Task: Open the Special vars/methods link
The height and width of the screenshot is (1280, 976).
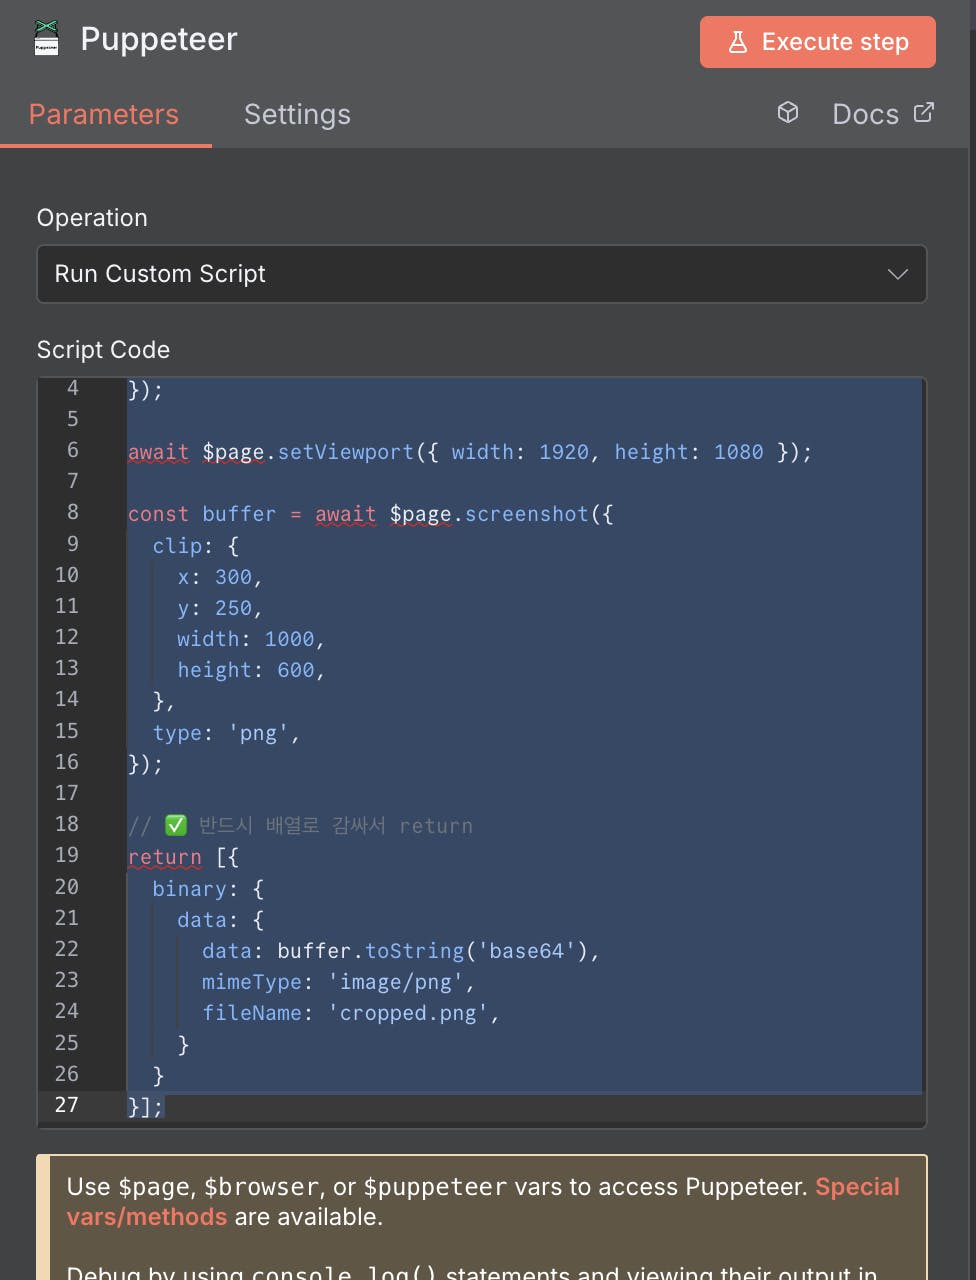Action: coord(483,1201)
